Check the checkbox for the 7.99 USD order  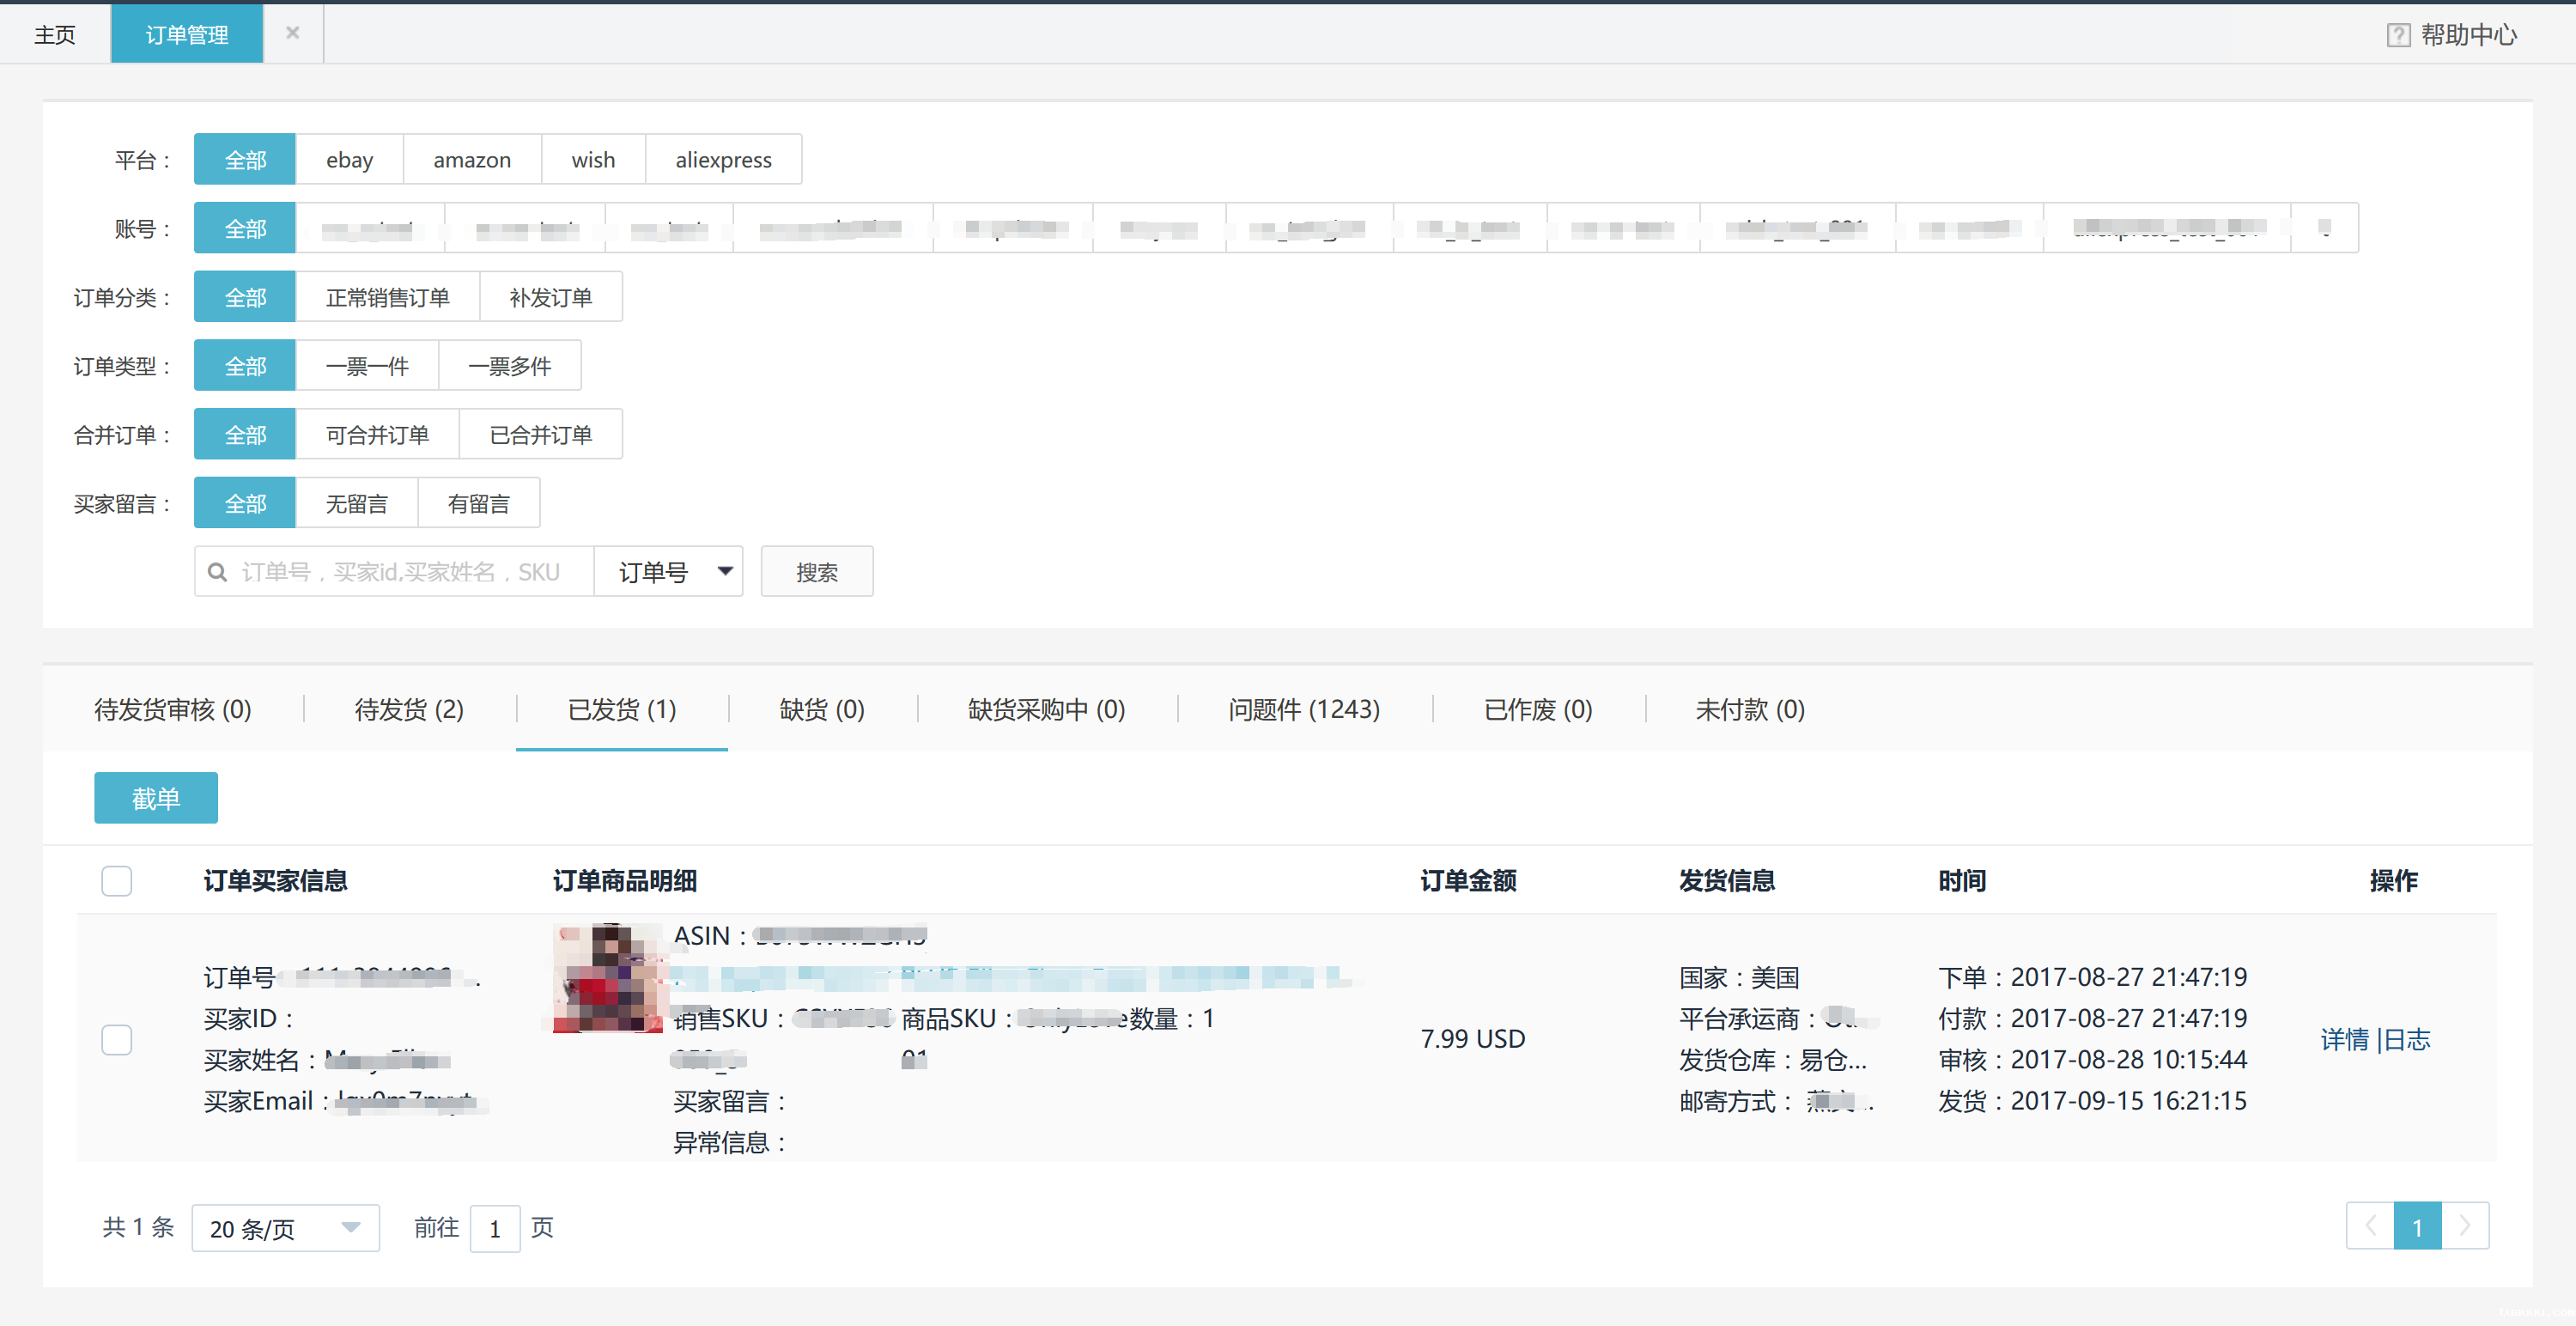click(117, 1040)
